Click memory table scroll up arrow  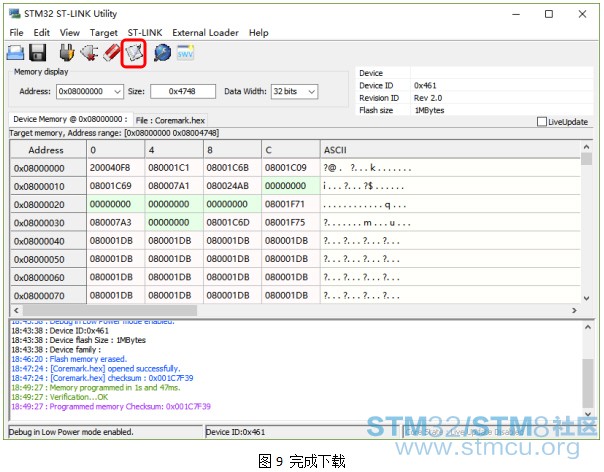pos(586,147)
